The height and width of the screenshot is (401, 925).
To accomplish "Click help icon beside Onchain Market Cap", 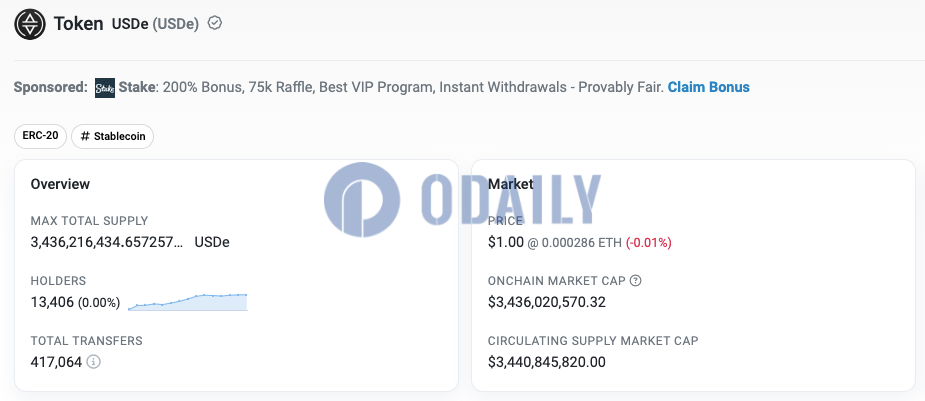I will pyautogui.click(x=635, y=281).
